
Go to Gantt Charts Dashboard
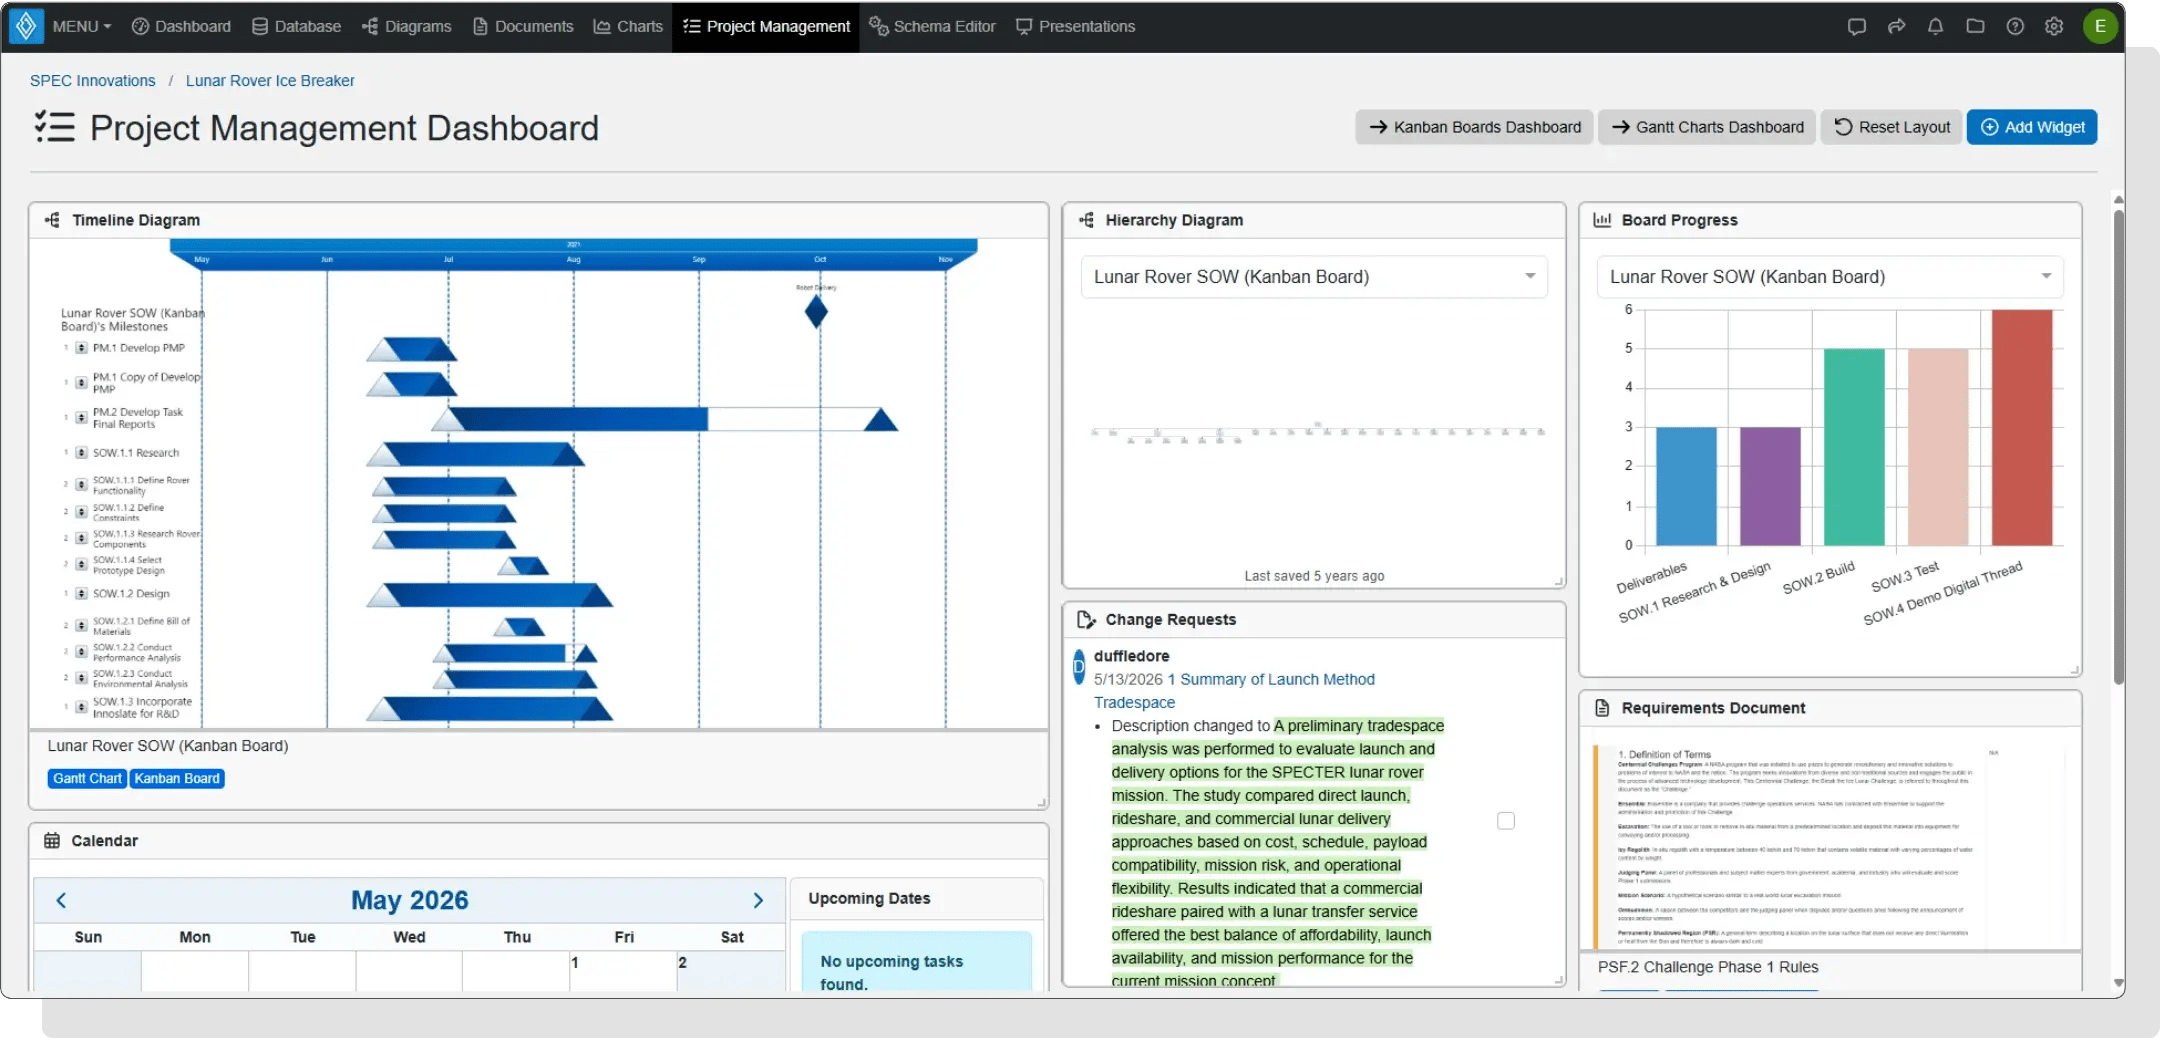pyautogui.click(x=1707, y=127)
